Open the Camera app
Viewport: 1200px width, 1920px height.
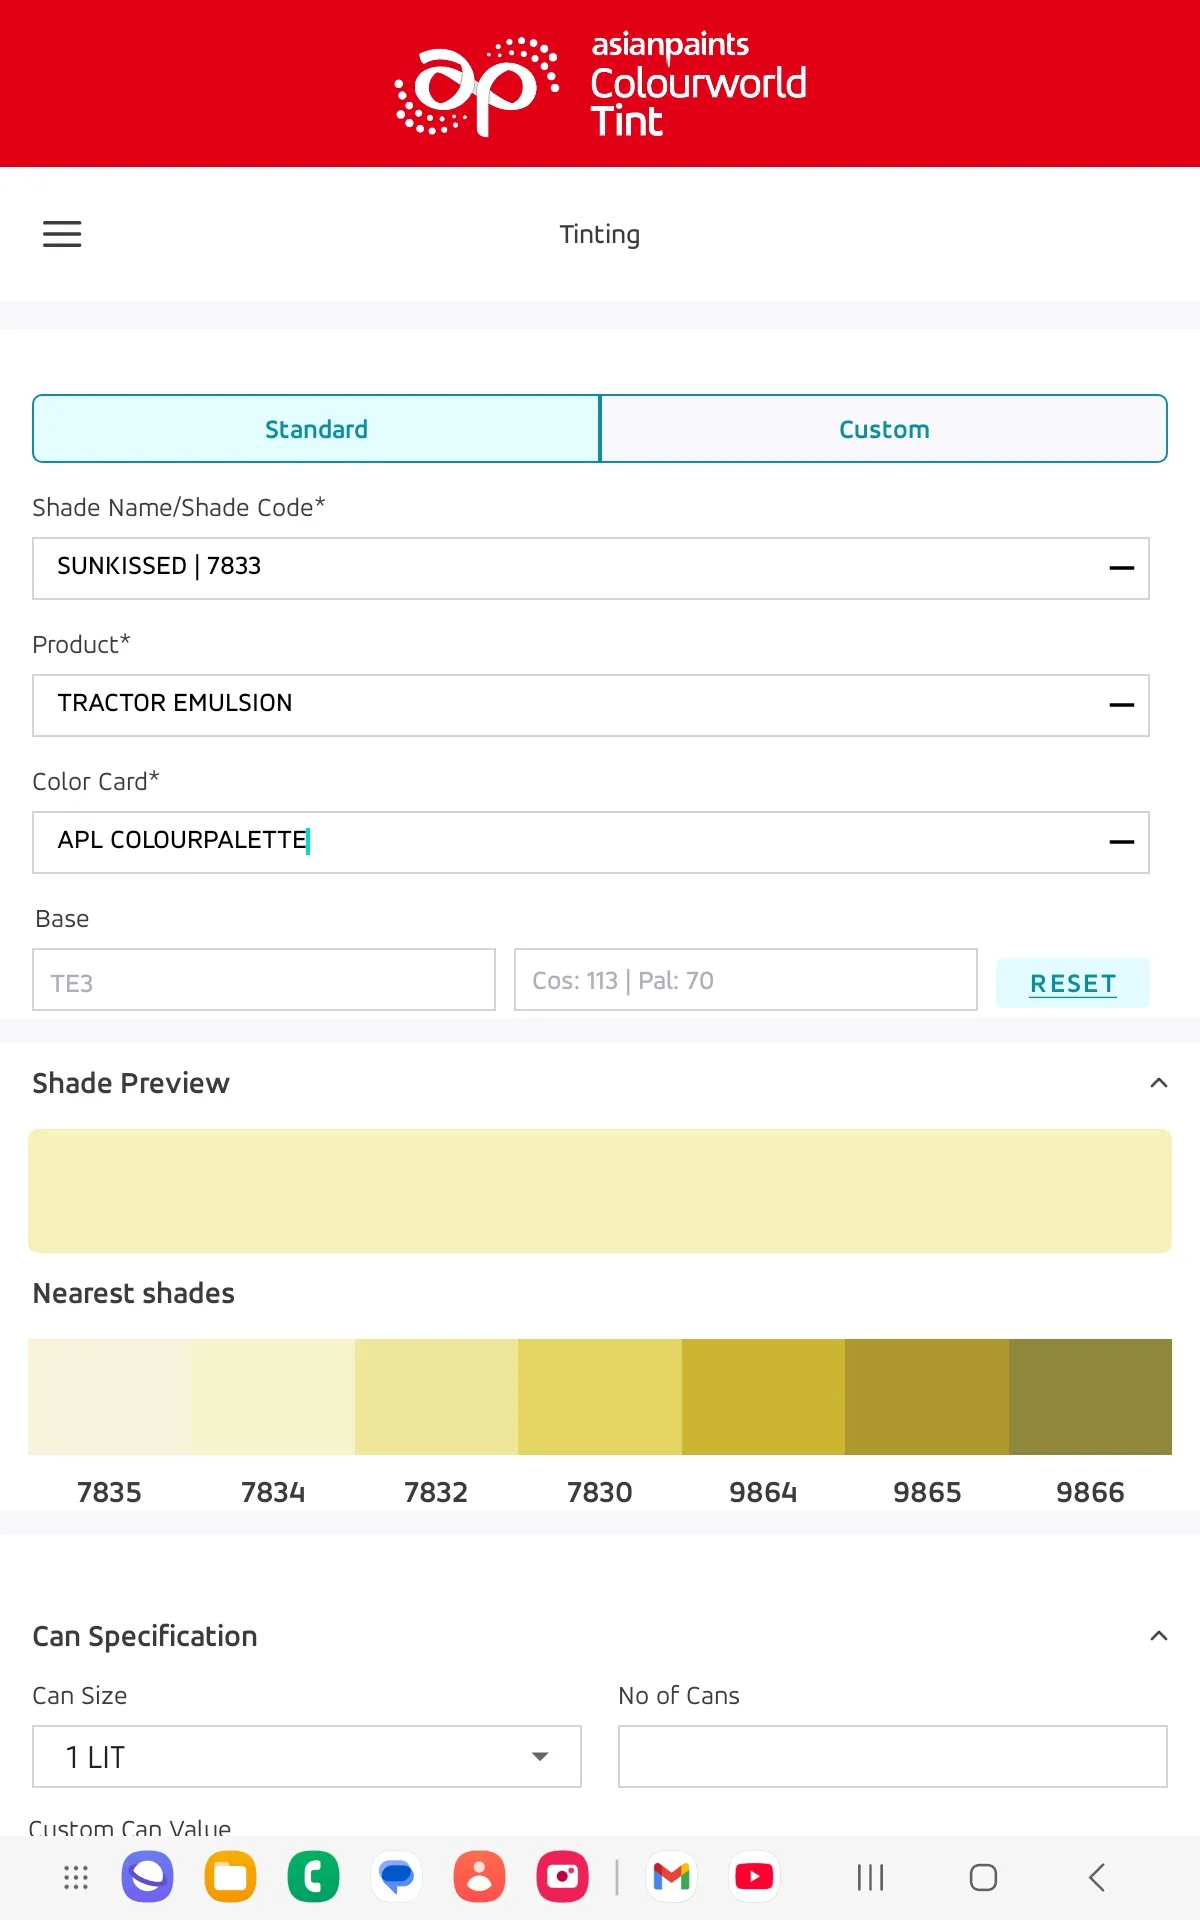click(563, 1877)
